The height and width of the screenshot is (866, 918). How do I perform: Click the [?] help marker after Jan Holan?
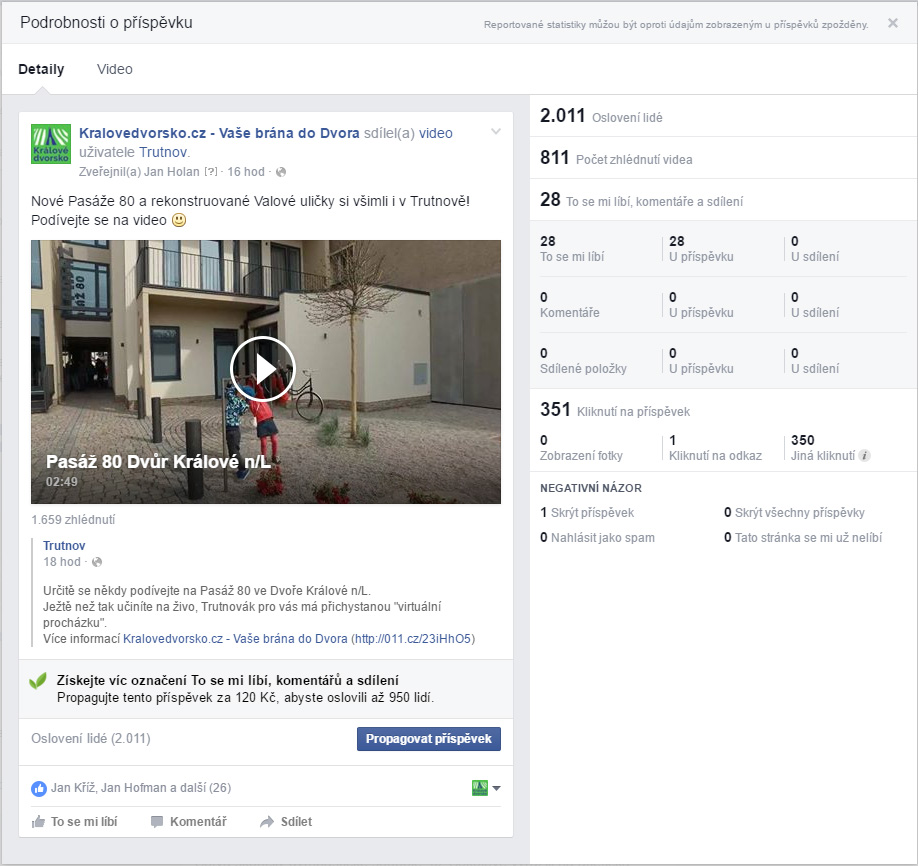coord(210,172)
